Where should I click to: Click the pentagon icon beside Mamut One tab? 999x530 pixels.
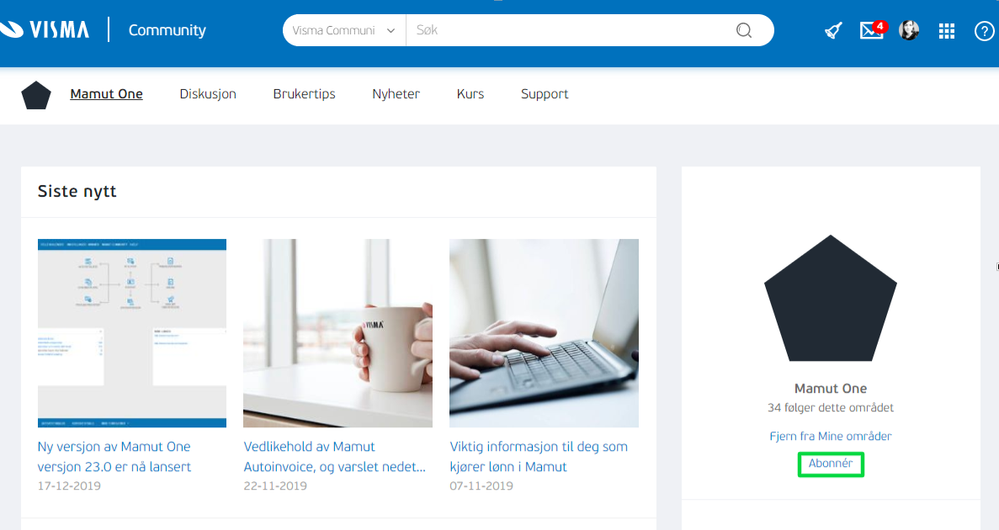point(36,95)
